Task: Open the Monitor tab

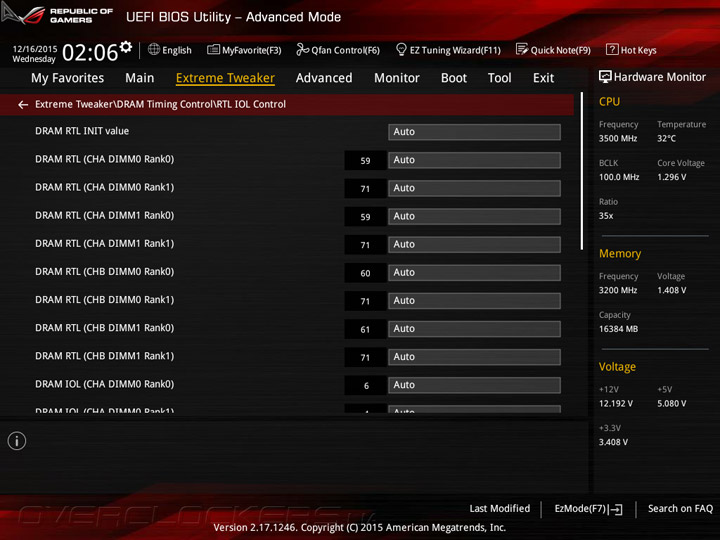Action: (x=397, y=78)
